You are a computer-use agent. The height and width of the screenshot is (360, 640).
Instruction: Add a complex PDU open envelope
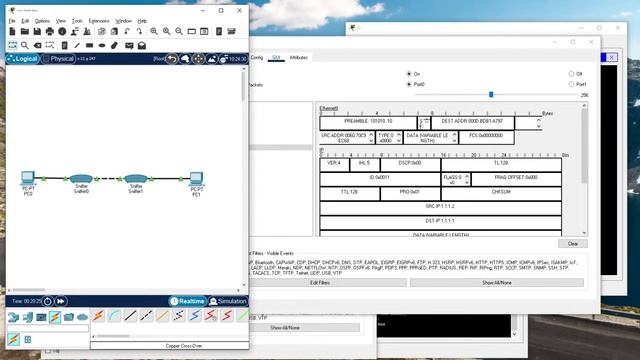pyautogui.click(x=142, y=45)
